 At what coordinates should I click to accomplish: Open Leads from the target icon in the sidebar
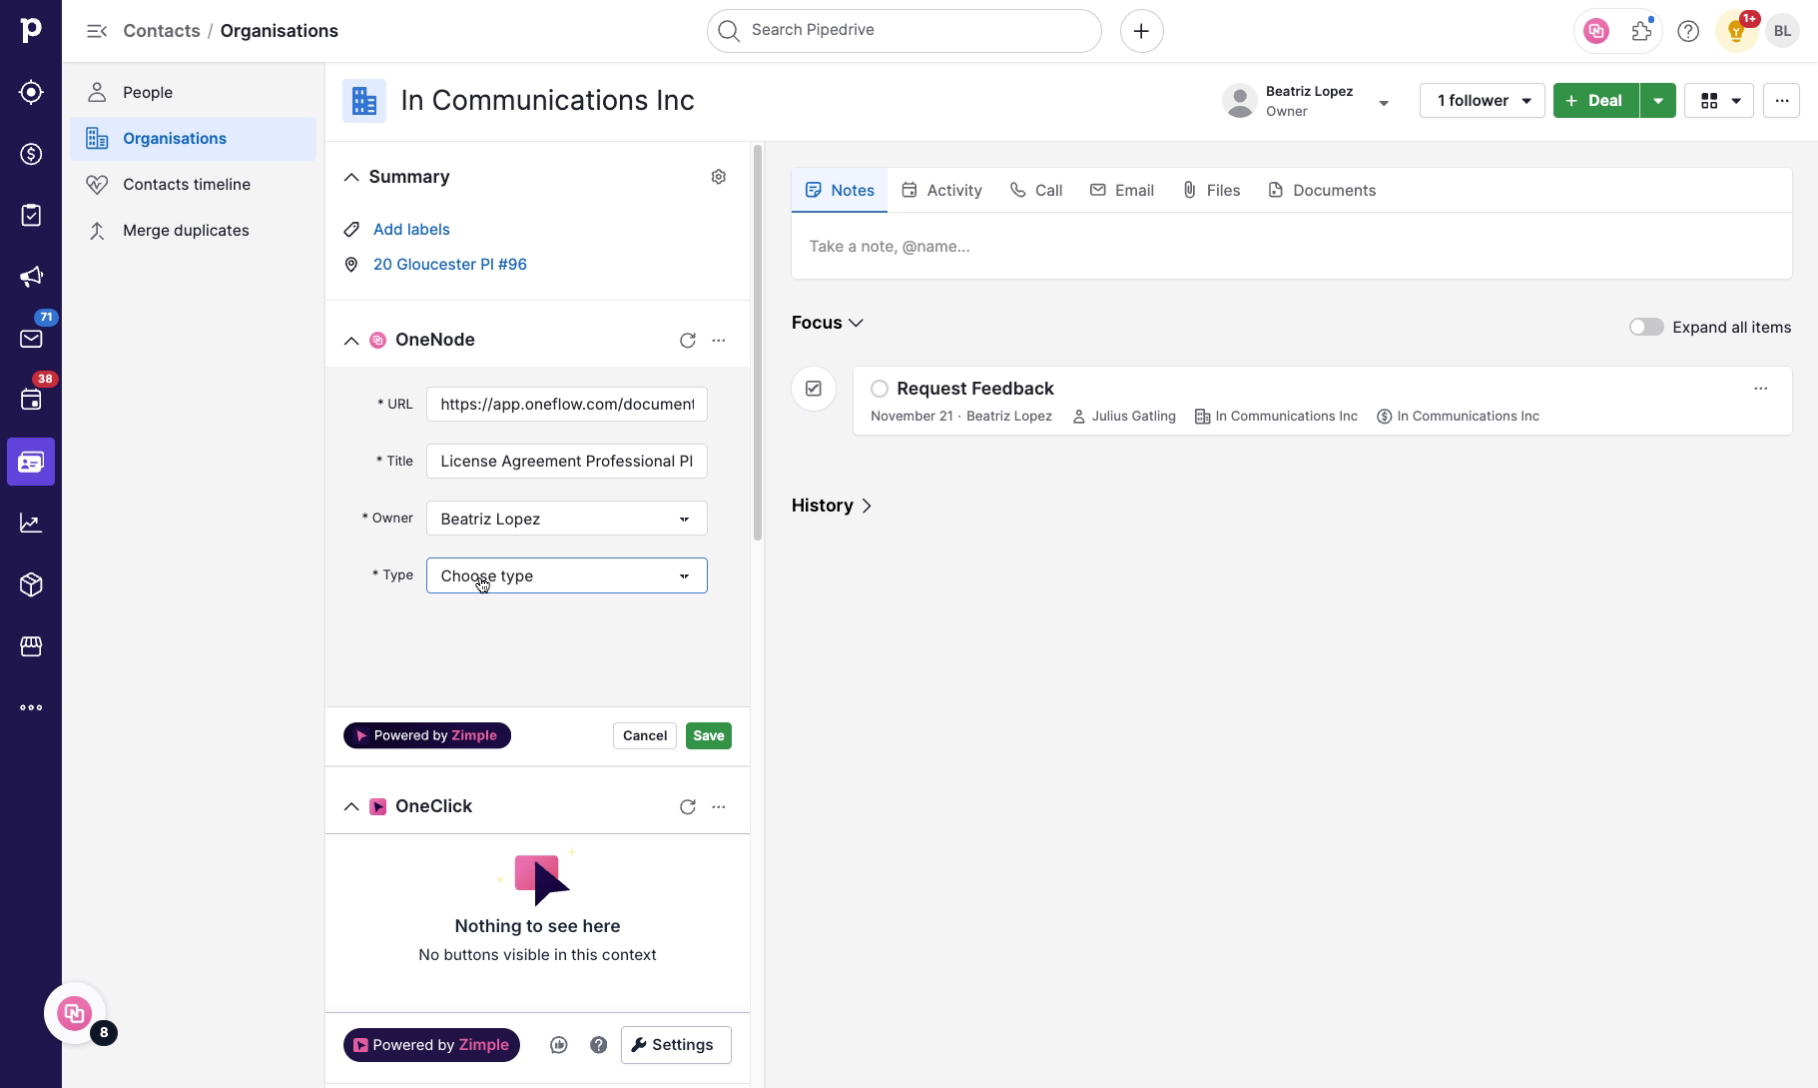[31, 92]
